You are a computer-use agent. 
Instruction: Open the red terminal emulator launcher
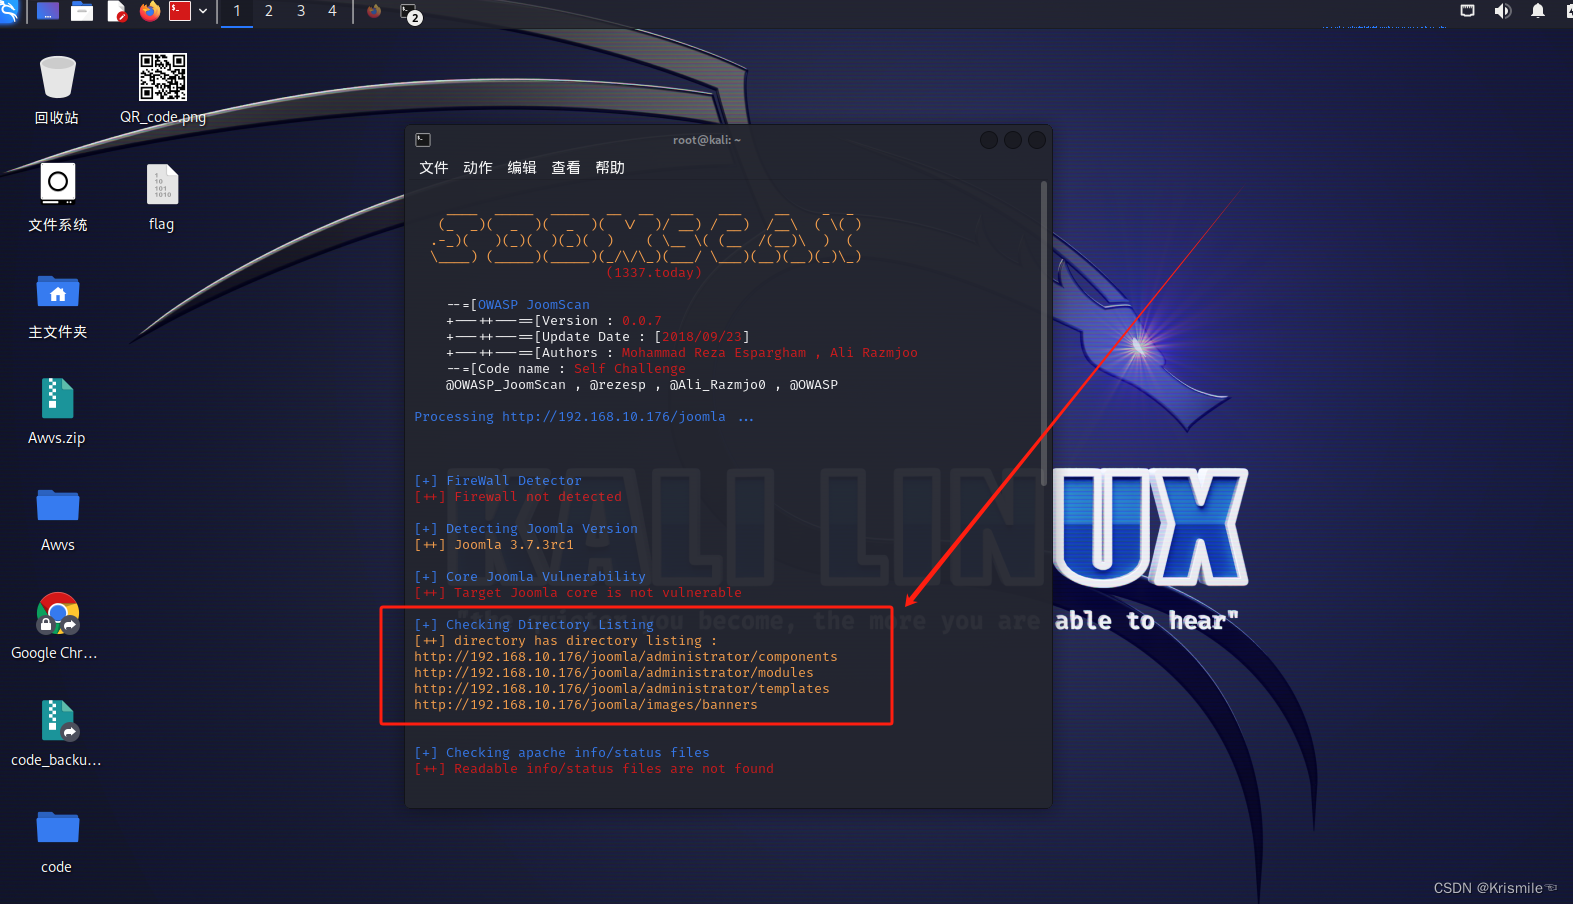pyautogui.click(x=180, y=11)
